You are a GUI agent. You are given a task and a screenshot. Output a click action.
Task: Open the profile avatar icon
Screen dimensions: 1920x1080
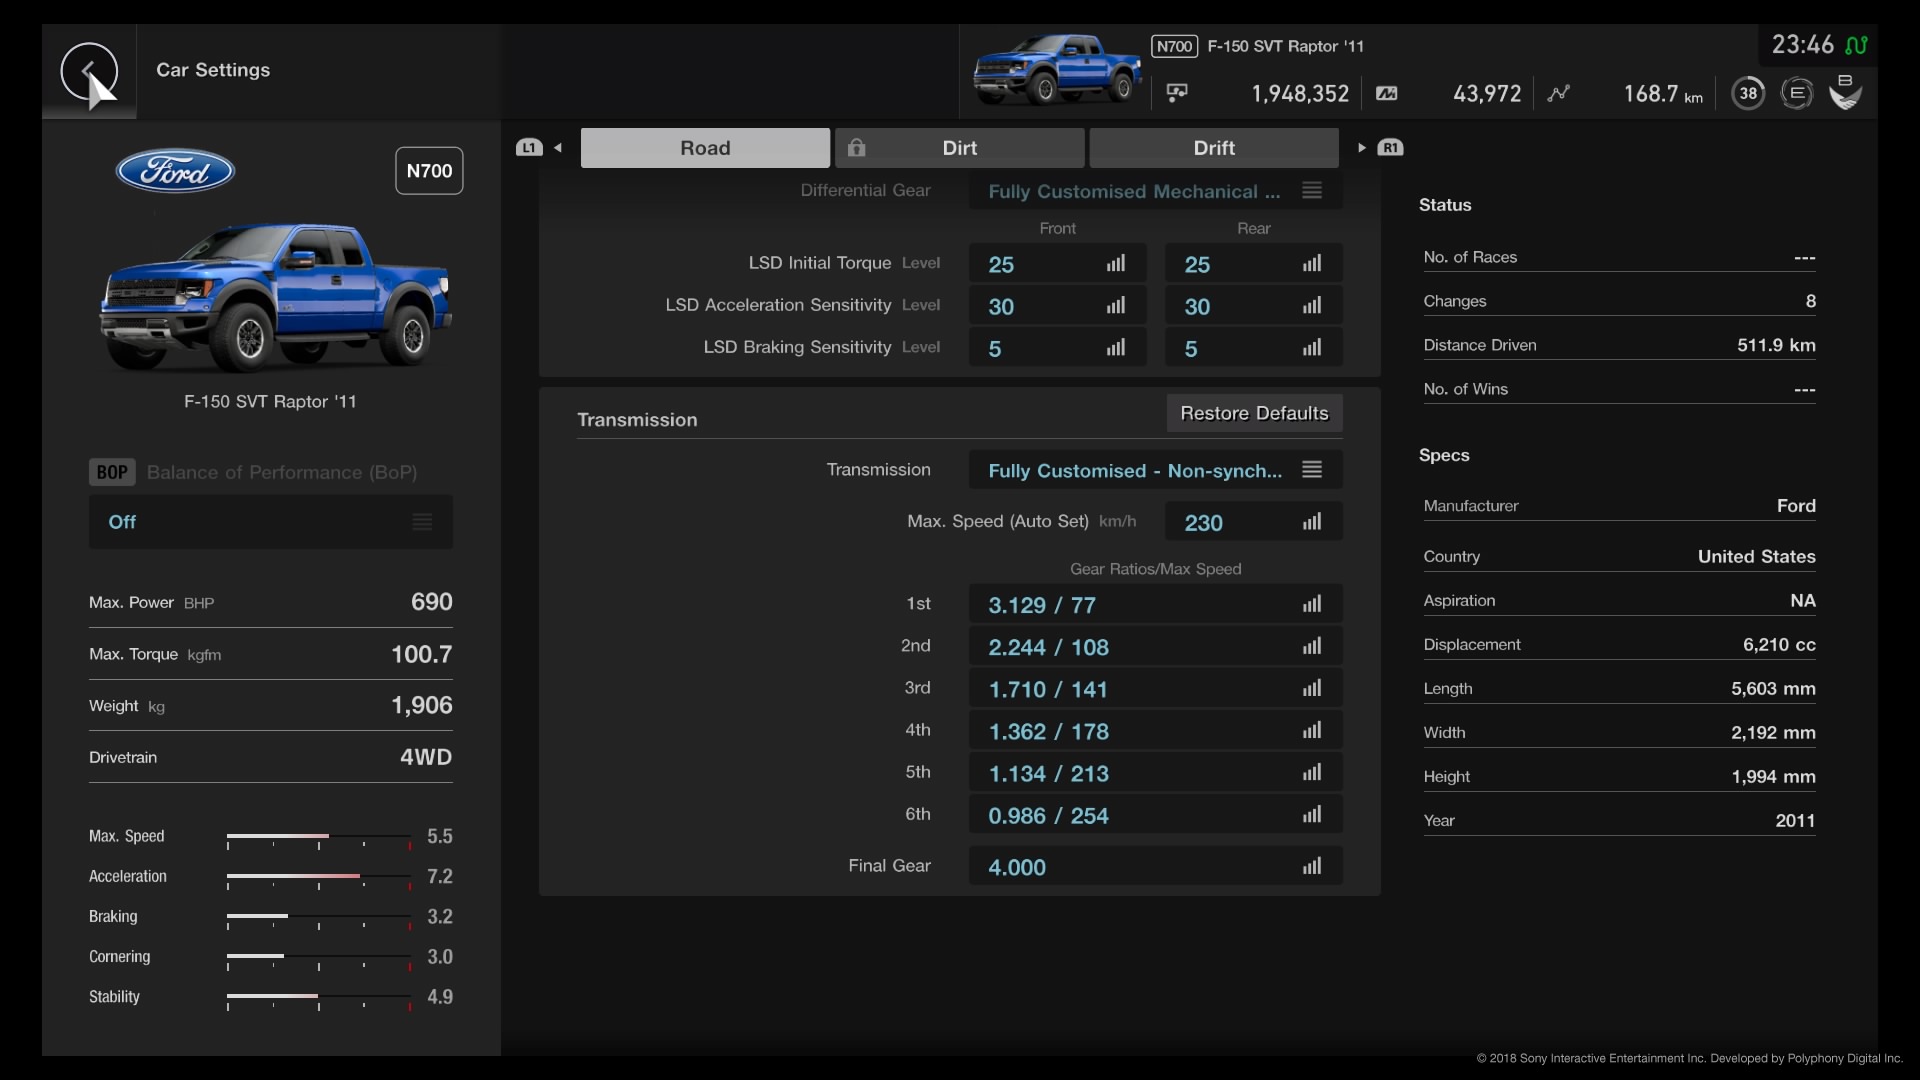point(1845,92)
